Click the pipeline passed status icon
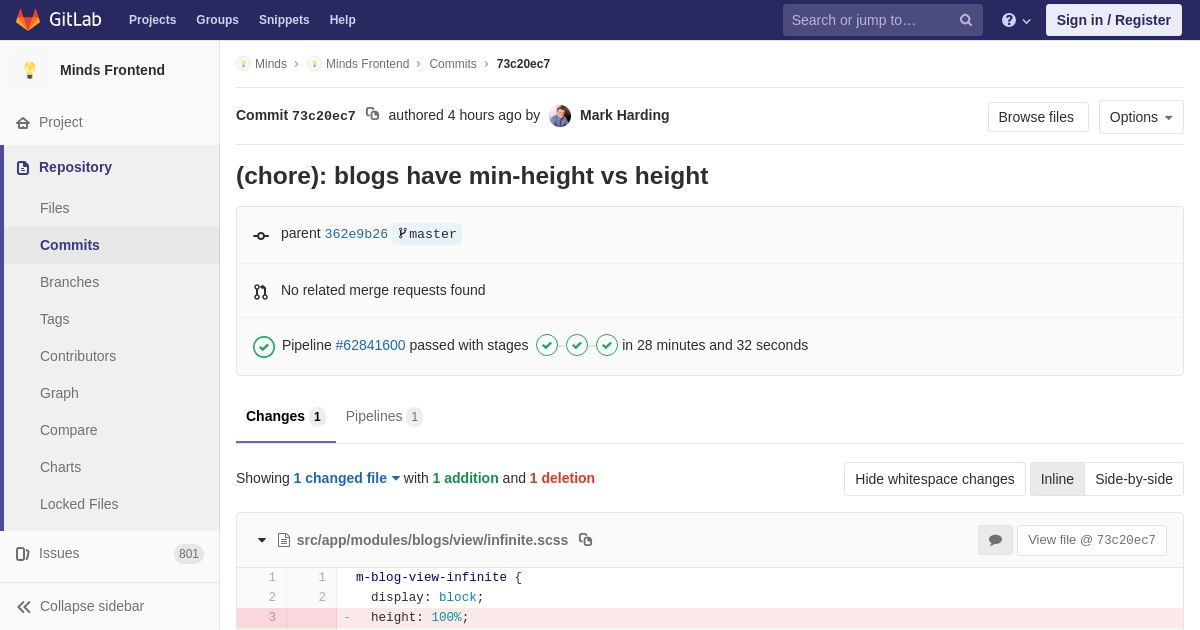Screen dimensions: 1200x630 [x=264, y=346]
